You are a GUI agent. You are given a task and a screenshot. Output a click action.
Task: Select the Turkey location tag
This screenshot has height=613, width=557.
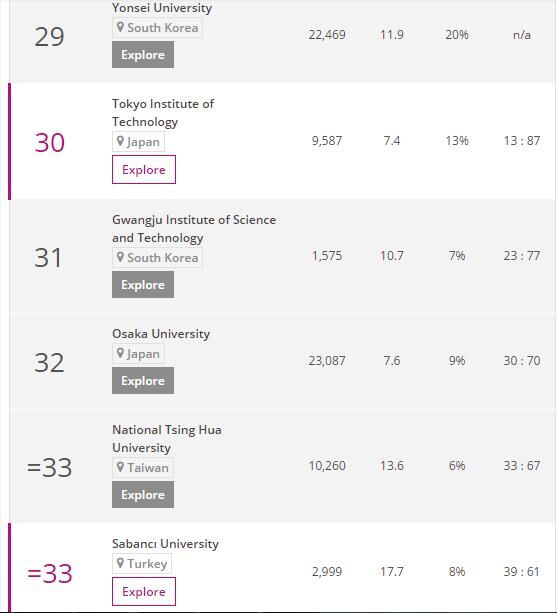[142, 563]
